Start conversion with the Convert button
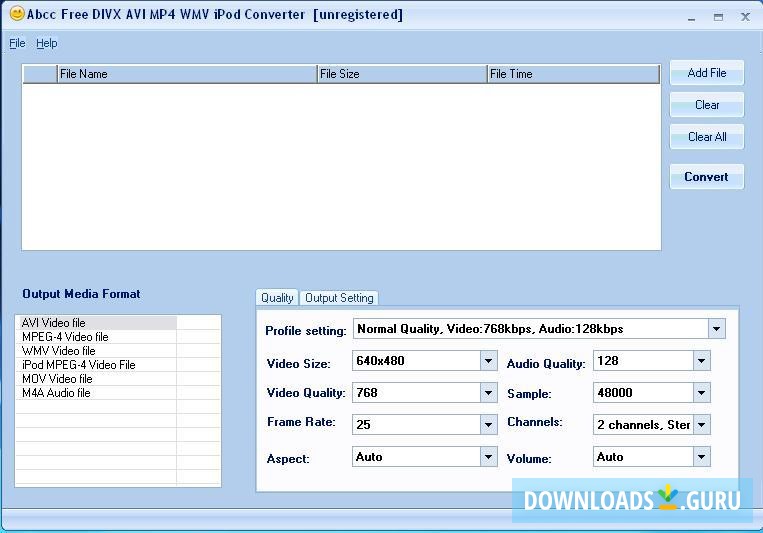This screenshot has height=533, width=763. coord(707,177)
